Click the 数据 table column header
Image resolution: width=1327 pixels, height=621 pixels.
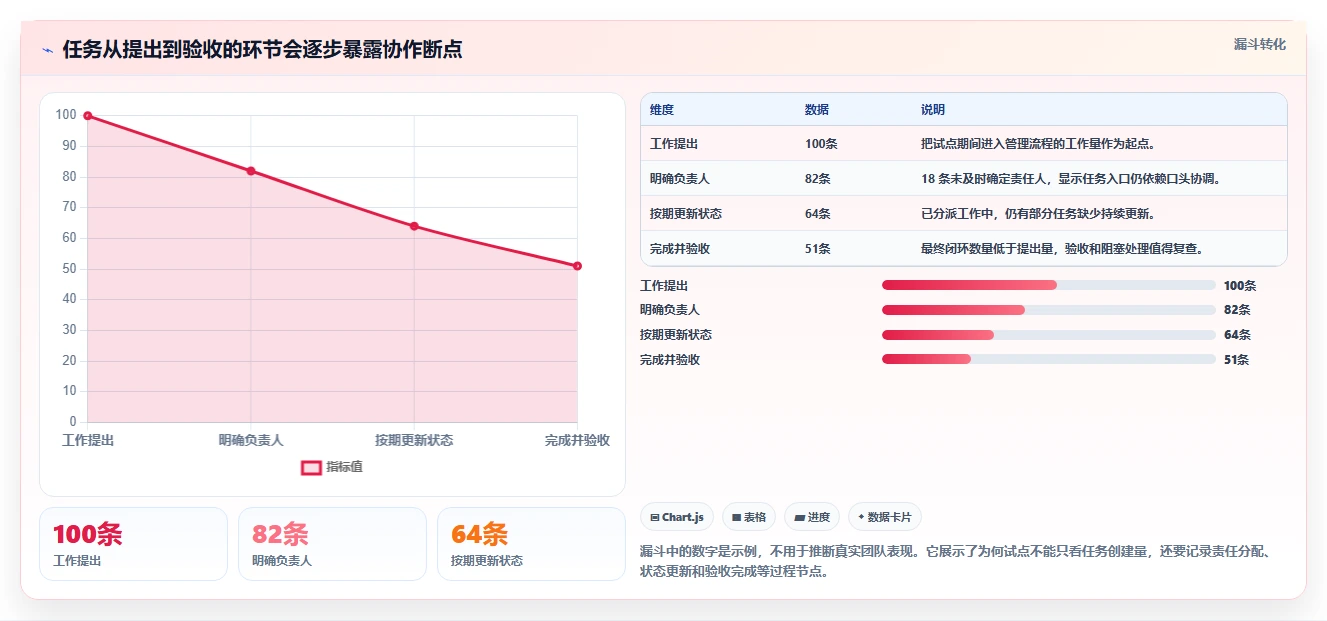[817, 110]
